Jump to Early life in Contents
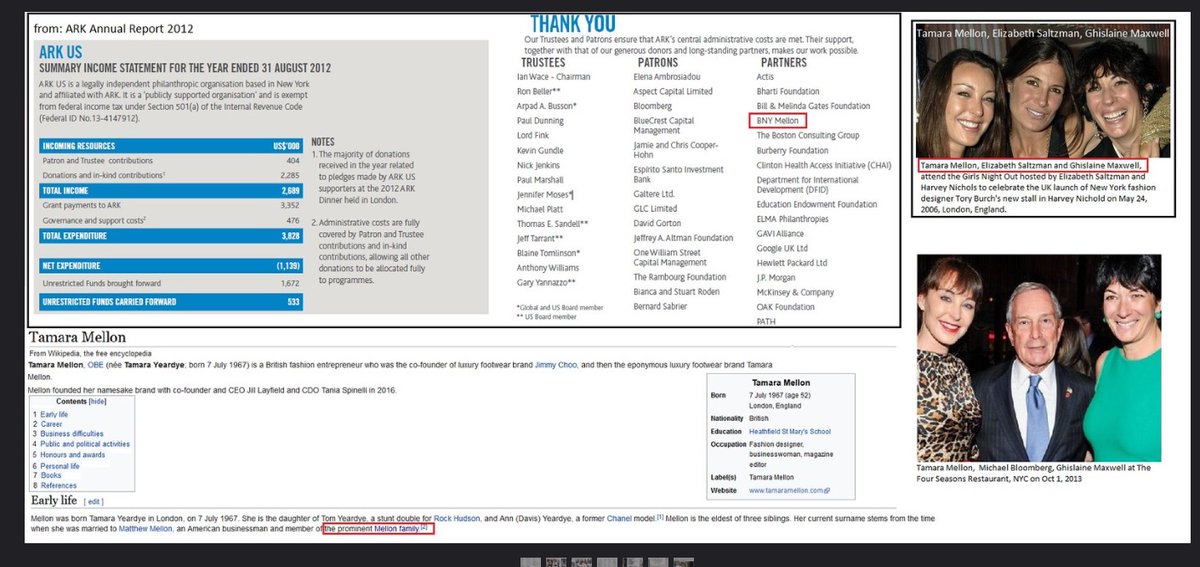The width and height of the screenshot is (1200, 567). tap(54, 414)
